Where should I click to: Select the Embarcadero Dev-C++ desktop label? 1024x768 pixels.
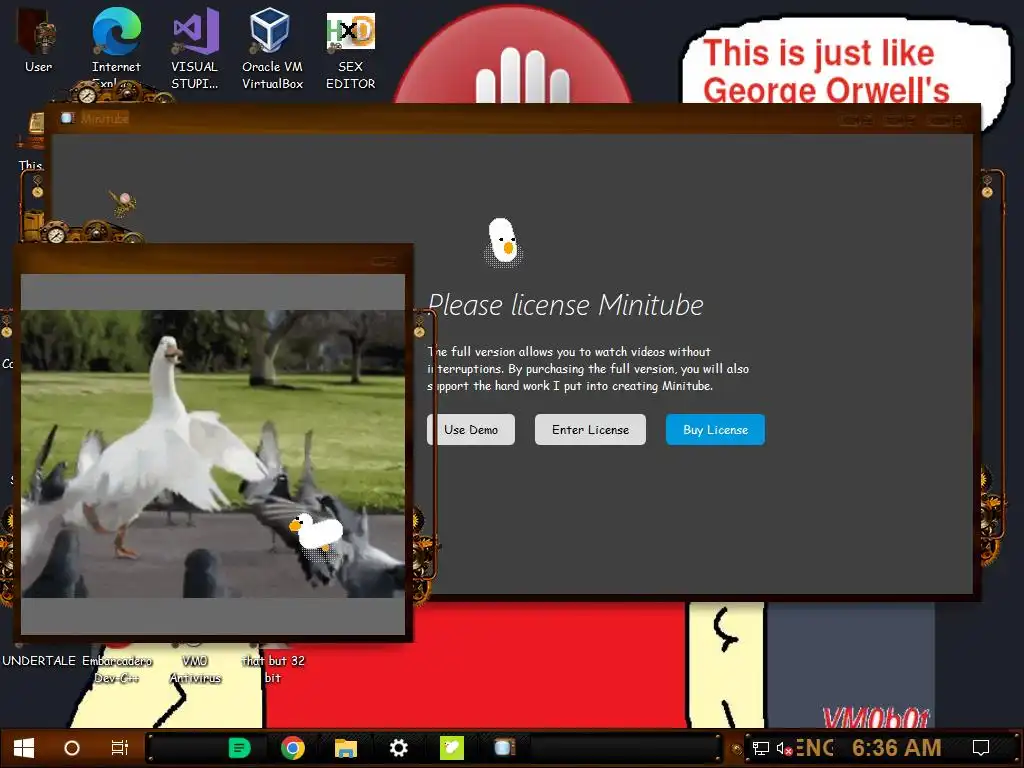(117, 669)
